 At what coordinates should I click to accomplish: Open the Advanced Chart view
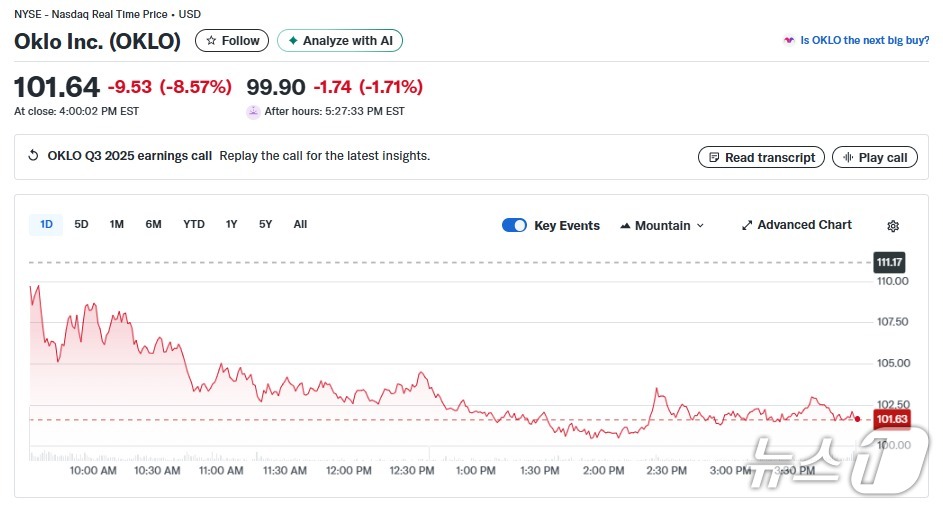[797, 225]
